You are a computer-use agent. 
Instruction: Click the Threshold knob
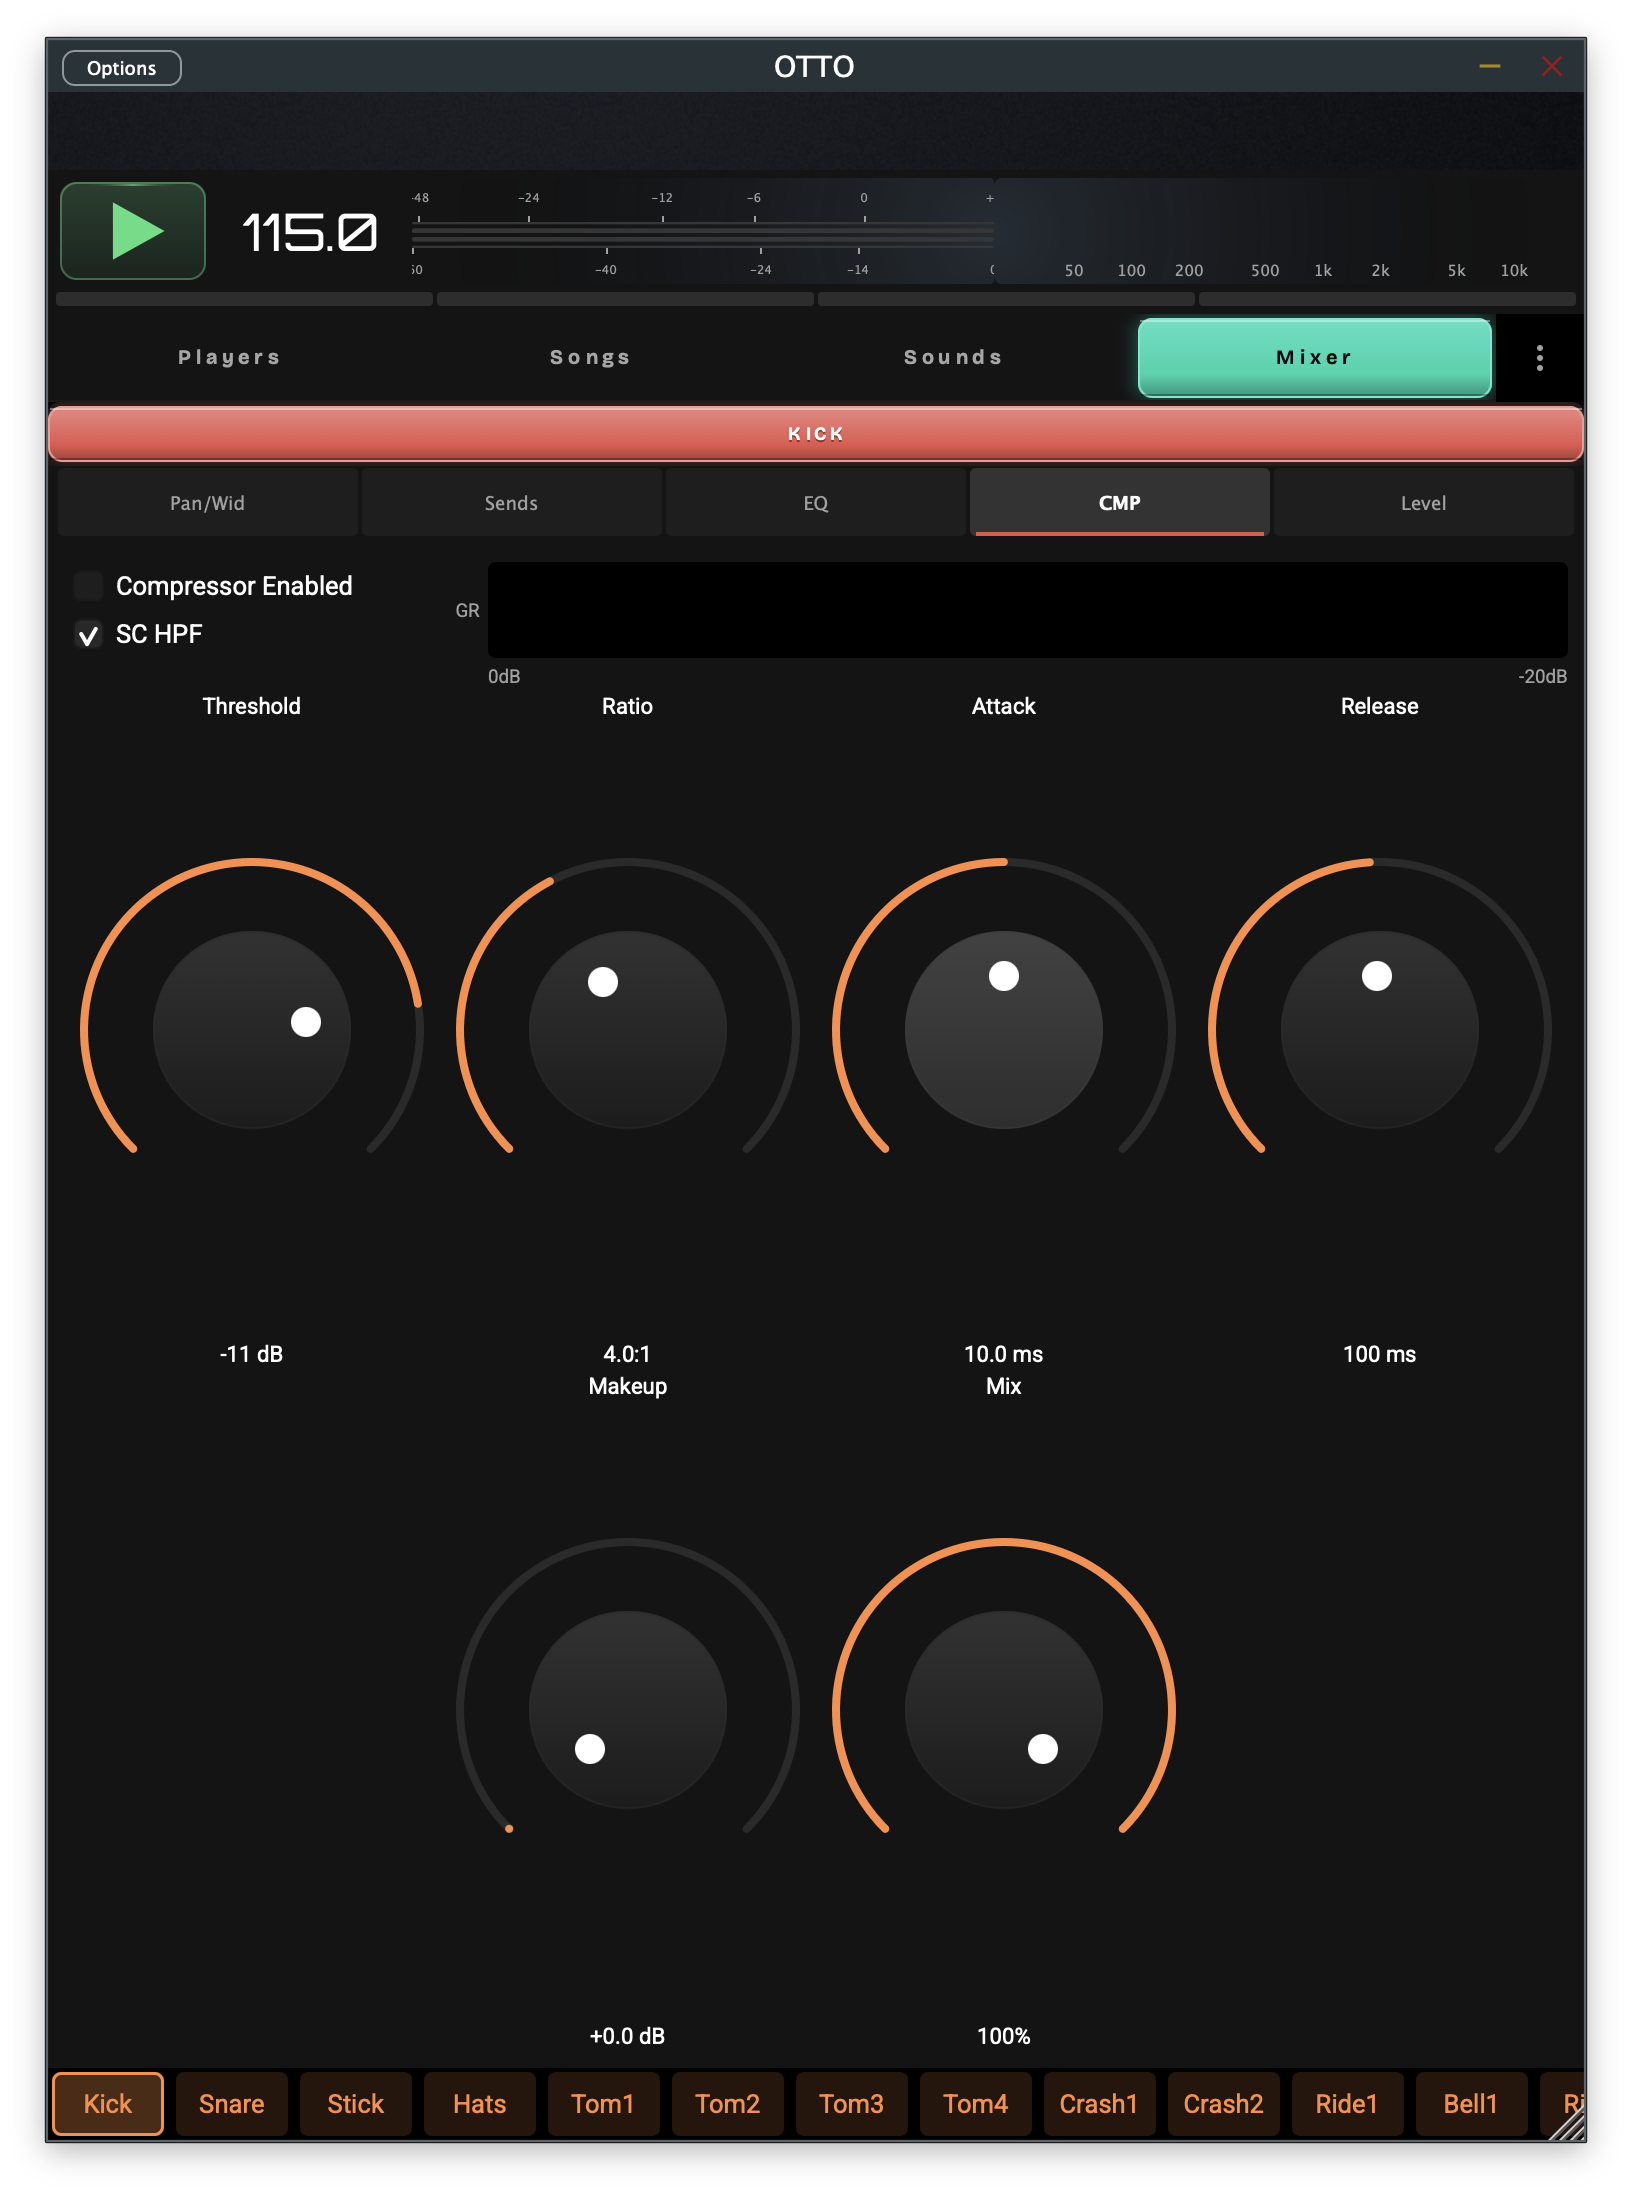point(252,1030)
